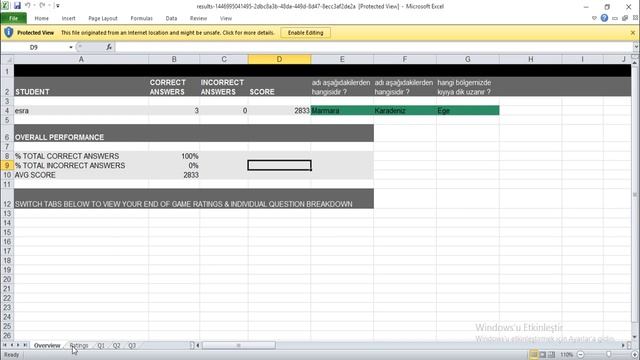Open the Review ribbon tab
The height and width of the screenshot is (360, 640).
click(x=198, y=18)
